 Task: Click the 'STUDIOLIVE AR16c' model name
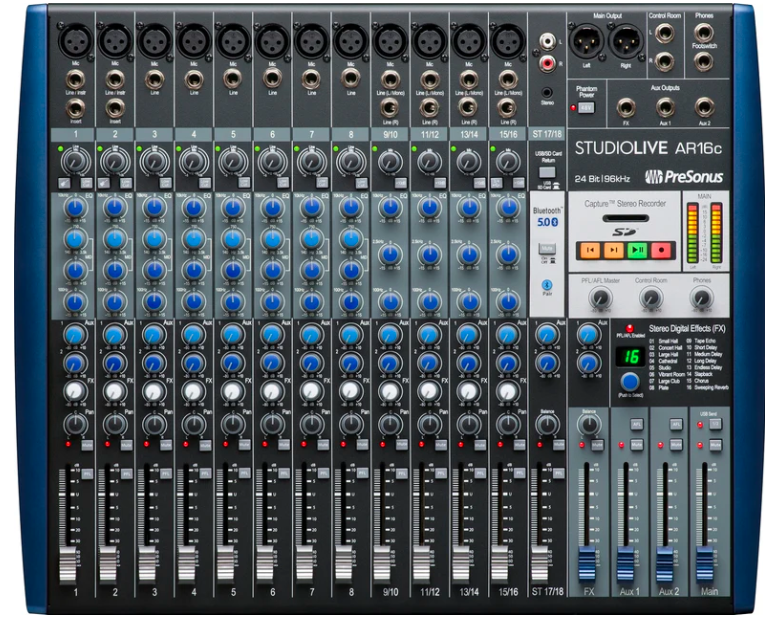click(648, 148)
